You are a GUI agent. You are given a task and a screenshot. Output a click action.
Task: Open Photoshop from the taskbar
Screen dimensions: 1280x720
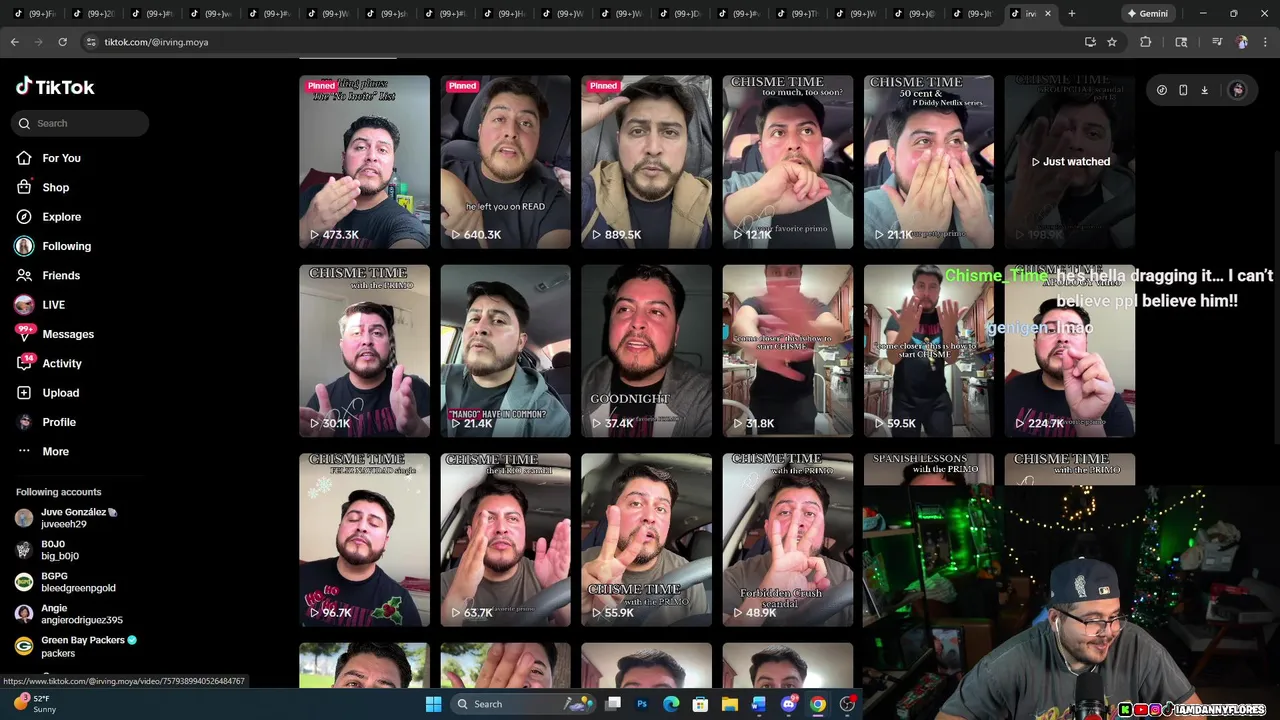[642, 704]
